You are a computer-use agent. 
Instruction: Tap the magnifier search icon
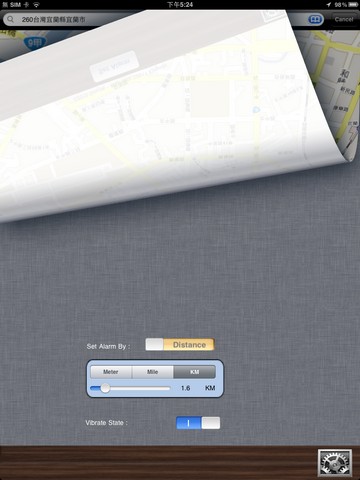click(11, 19)
